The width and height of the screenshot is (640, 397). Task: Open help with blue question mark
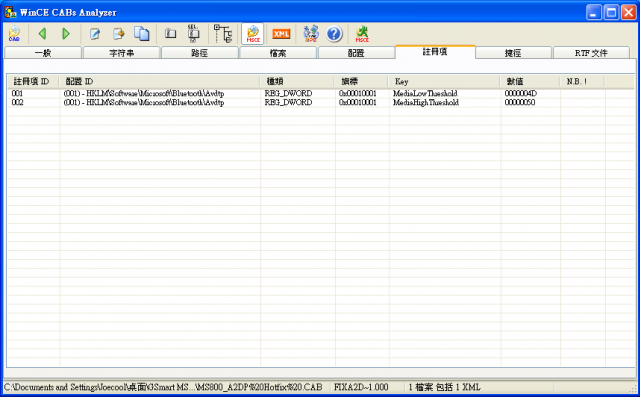point(334,33)
